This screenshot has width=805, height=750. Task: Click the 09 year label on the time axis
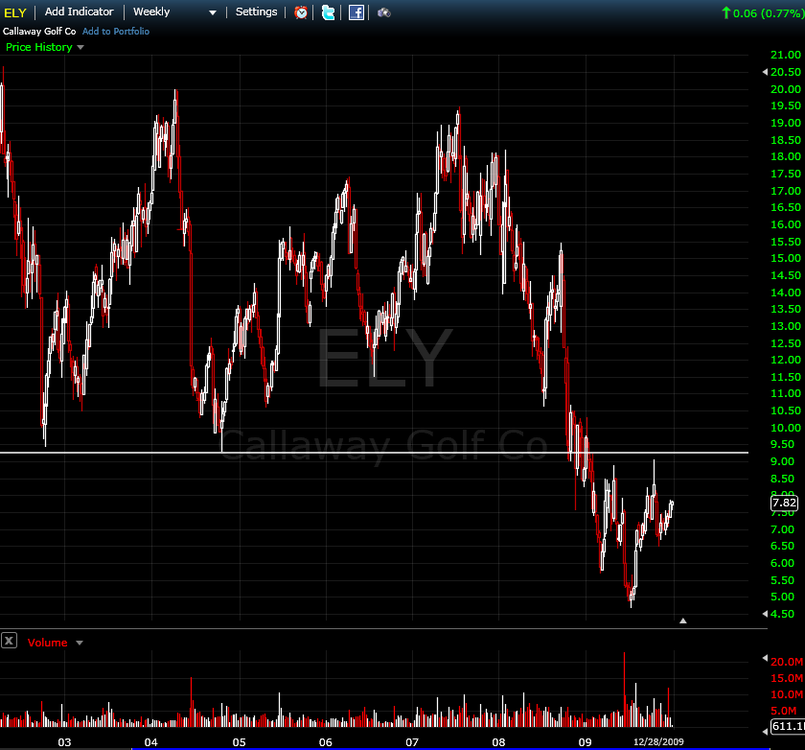tap(585, 742)
